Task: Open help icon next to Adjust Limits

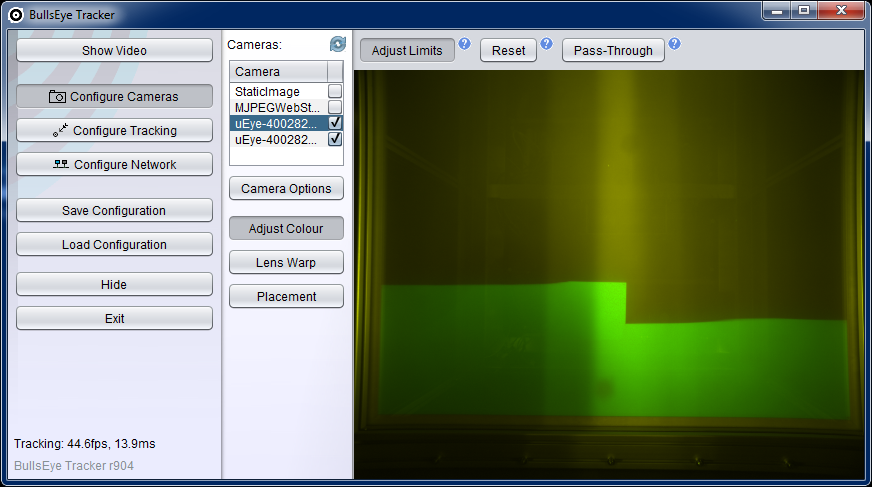Action: 464,44
